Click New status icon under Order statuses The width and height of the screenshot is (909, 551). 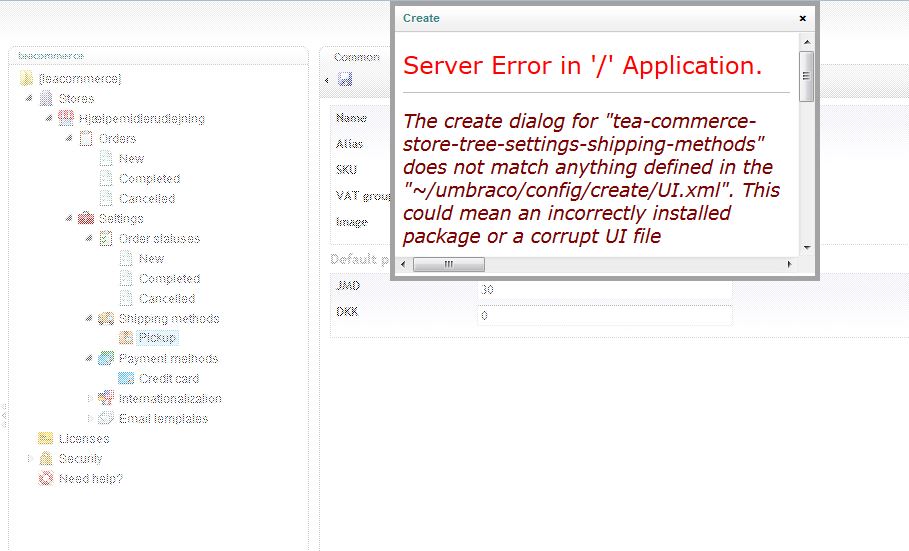coord(126,259)
